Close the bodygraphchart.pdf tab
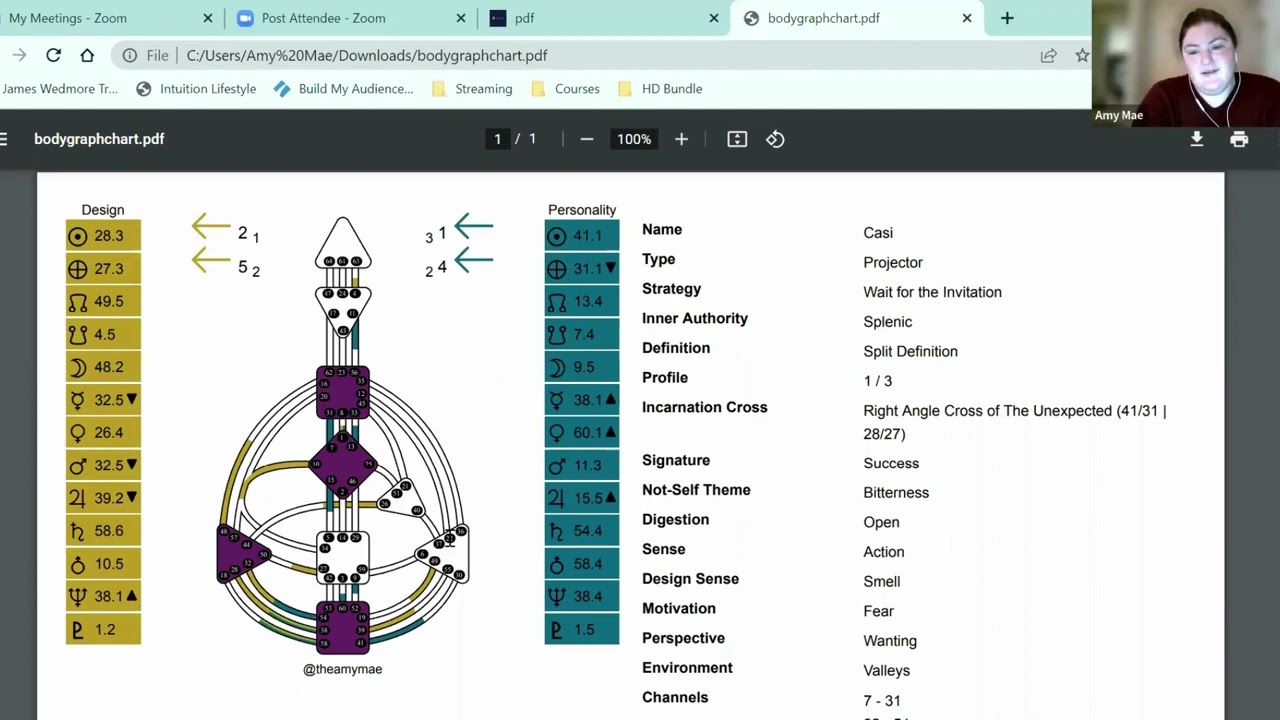Screen dimensions: 1280x720 pyautogui.click(x=967, y=18)
